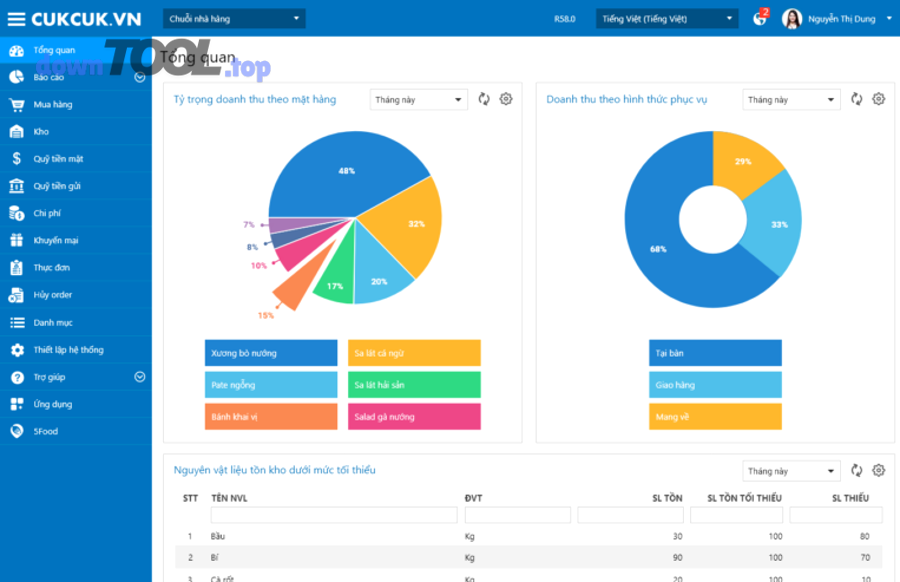Refresh the minimum stock materials table
This screenshot has height=582, width=900.
(856, 471)
